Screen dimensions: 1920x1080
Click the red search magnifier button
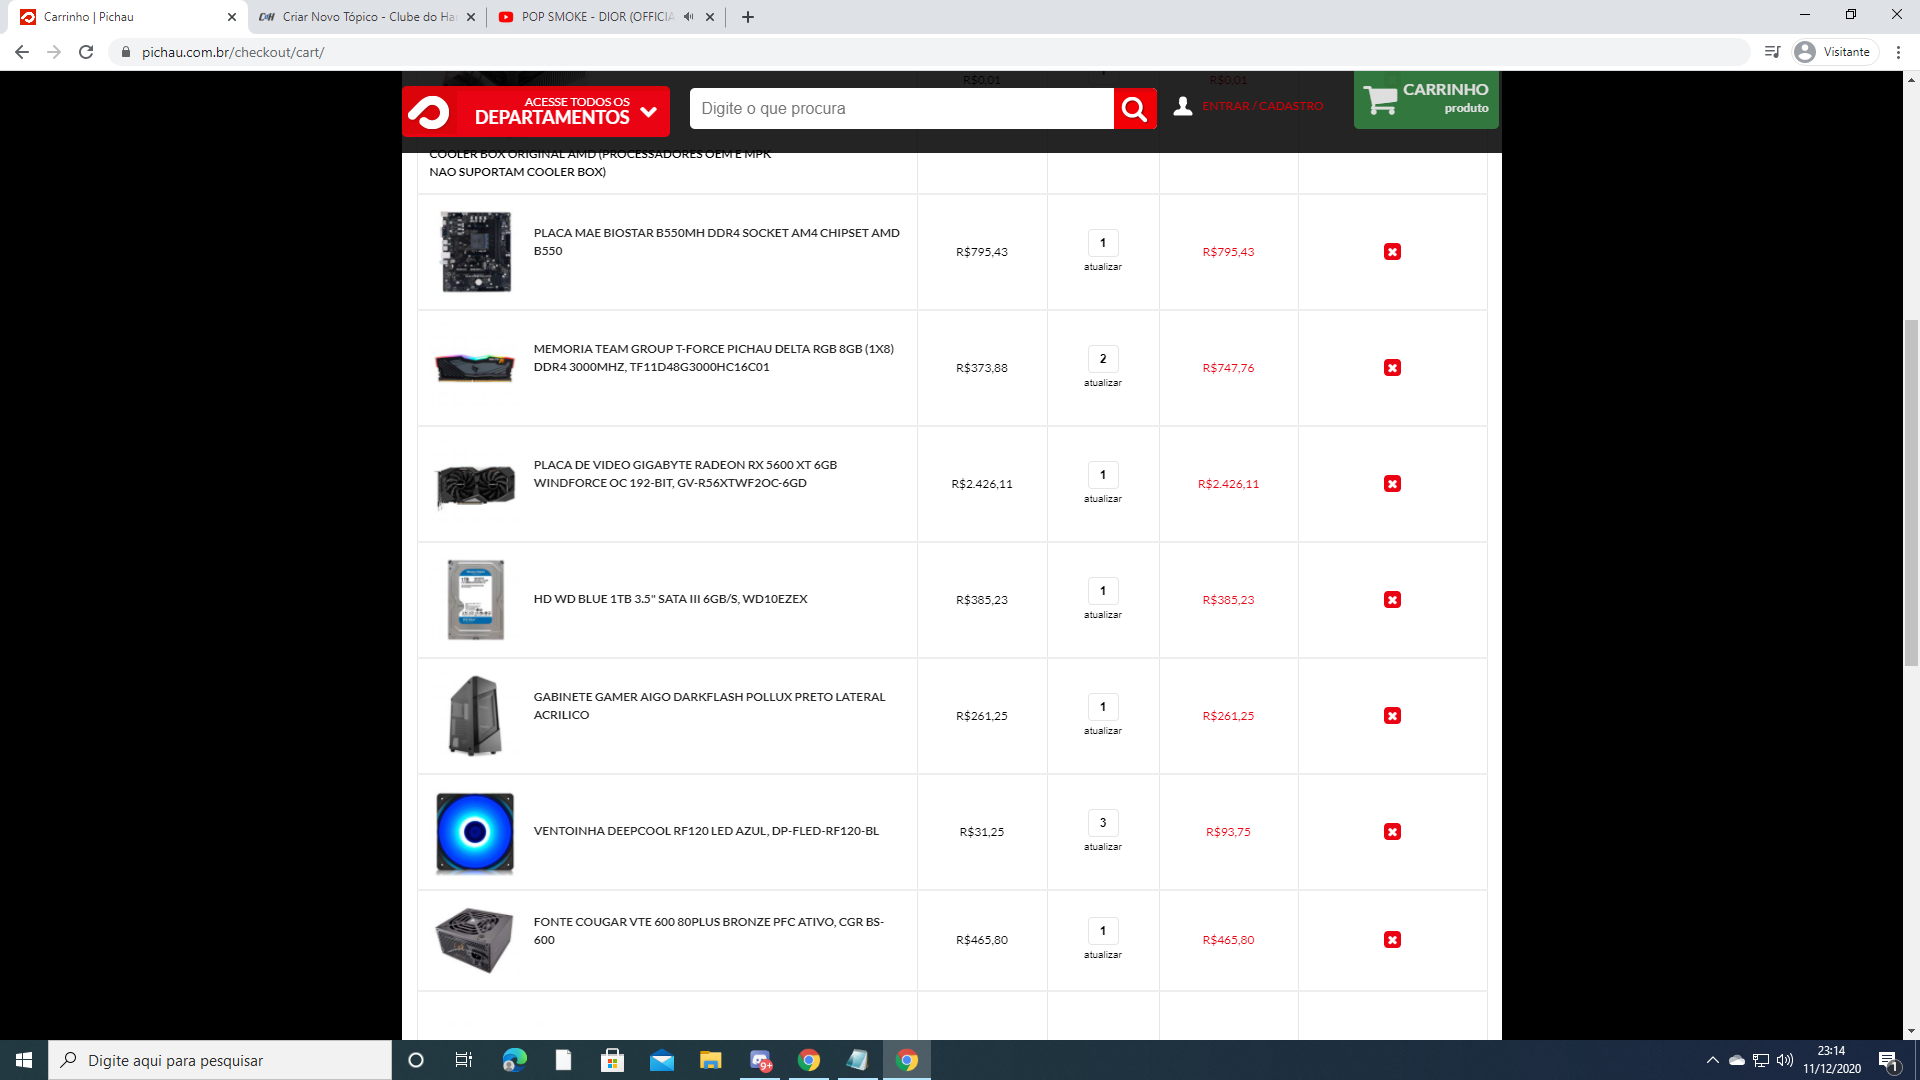point(1135,109)
